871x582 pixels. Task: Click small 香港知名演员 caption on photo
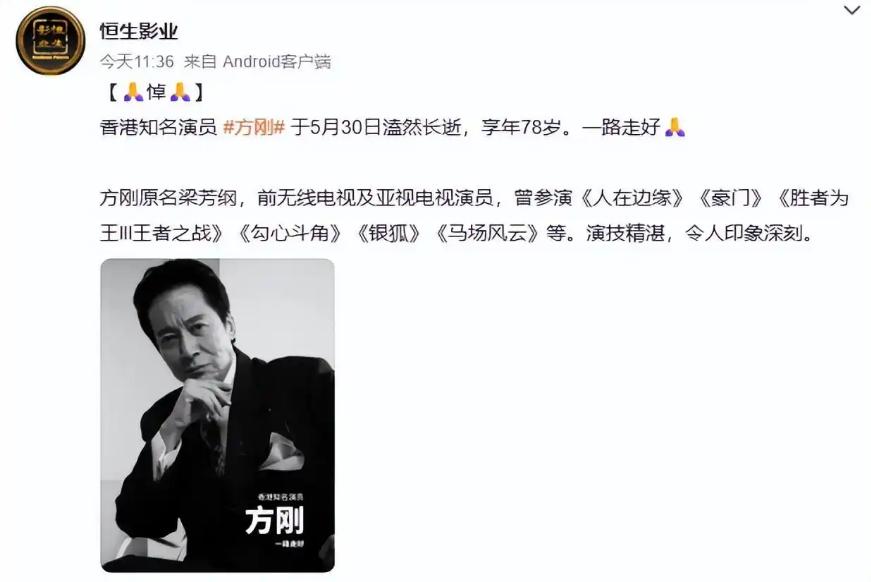[x=281, y=496]
